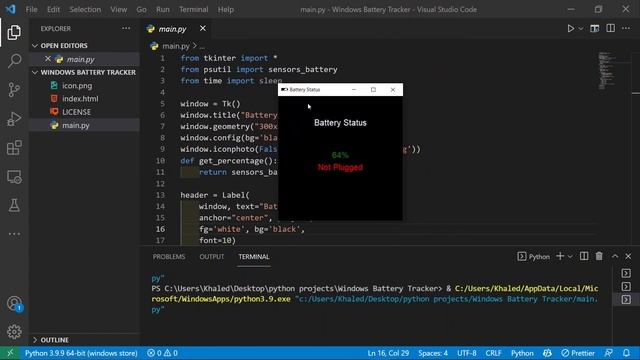Close the main.py editor tab
Viewport: 640px width, 360px height.
[202, 28]
